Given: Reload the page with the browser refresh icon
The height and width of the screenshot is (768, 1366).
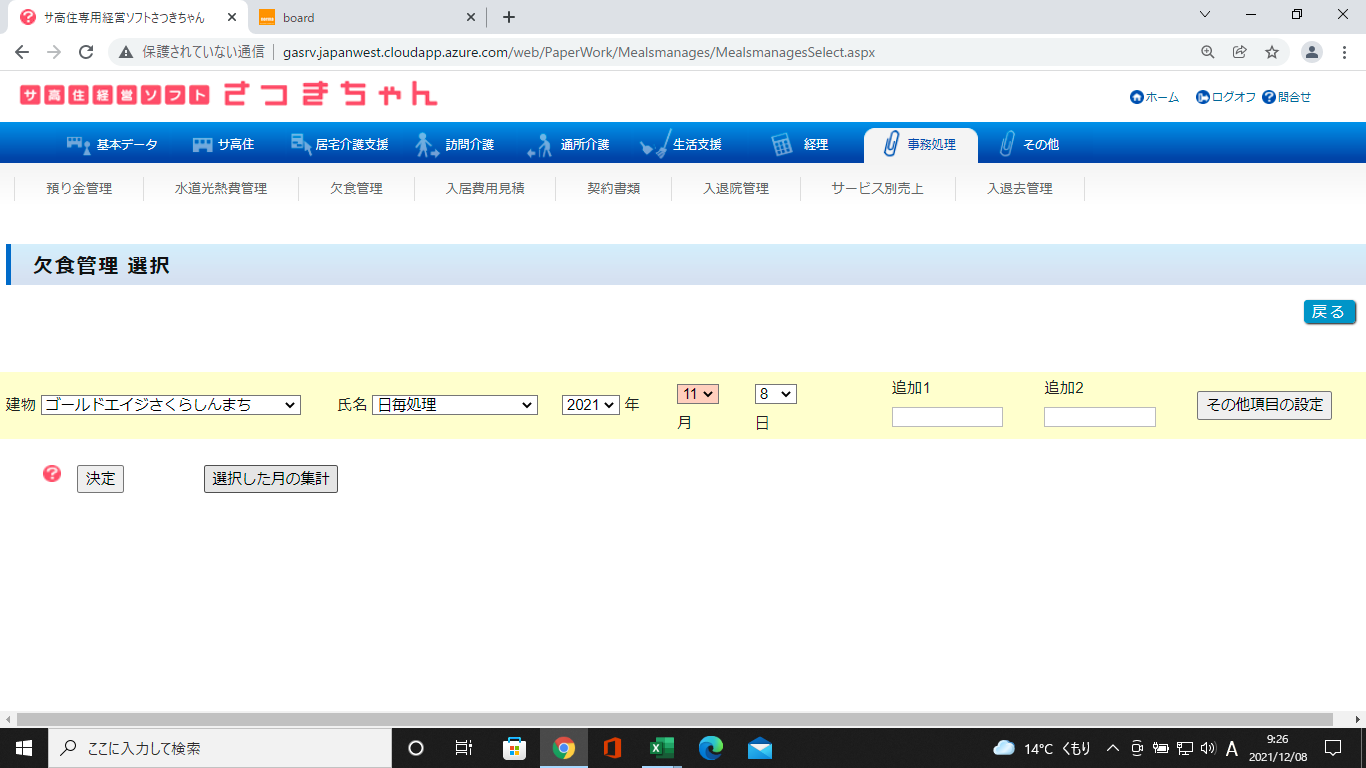Looking at the screenshot, I should [x=86, y=52].
